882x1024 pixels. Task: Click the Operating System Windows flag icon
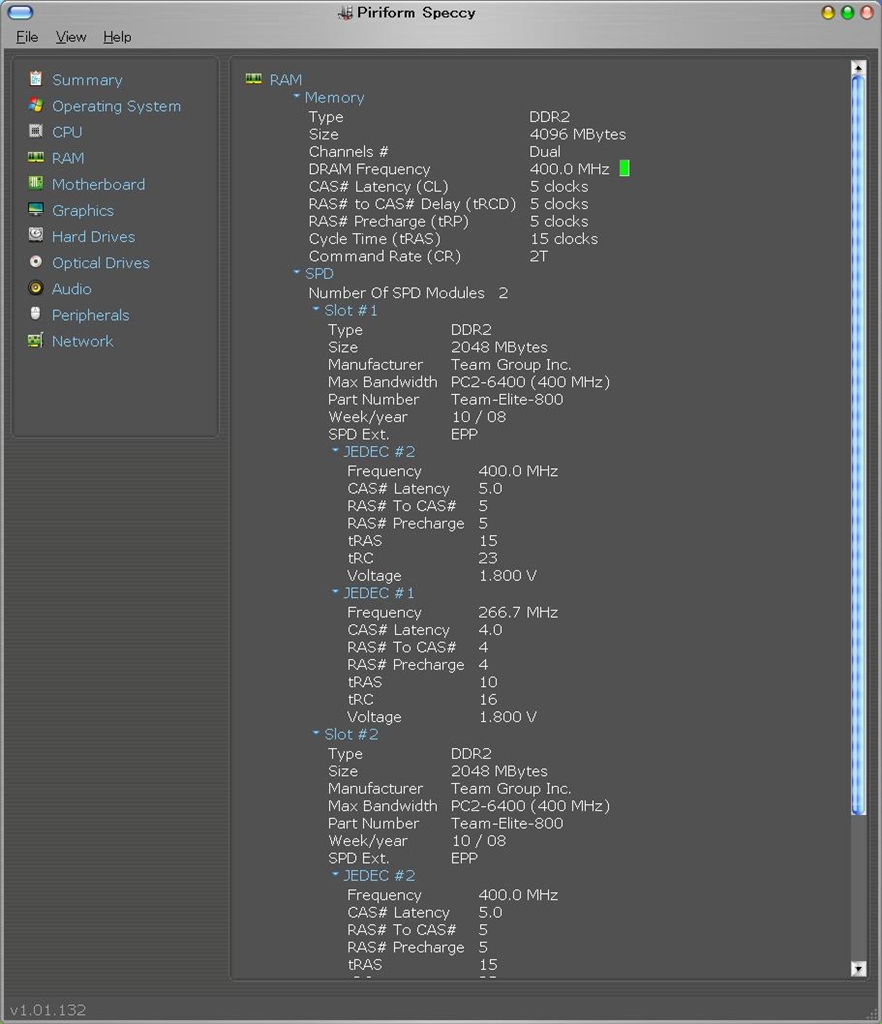tap(36, 105)
